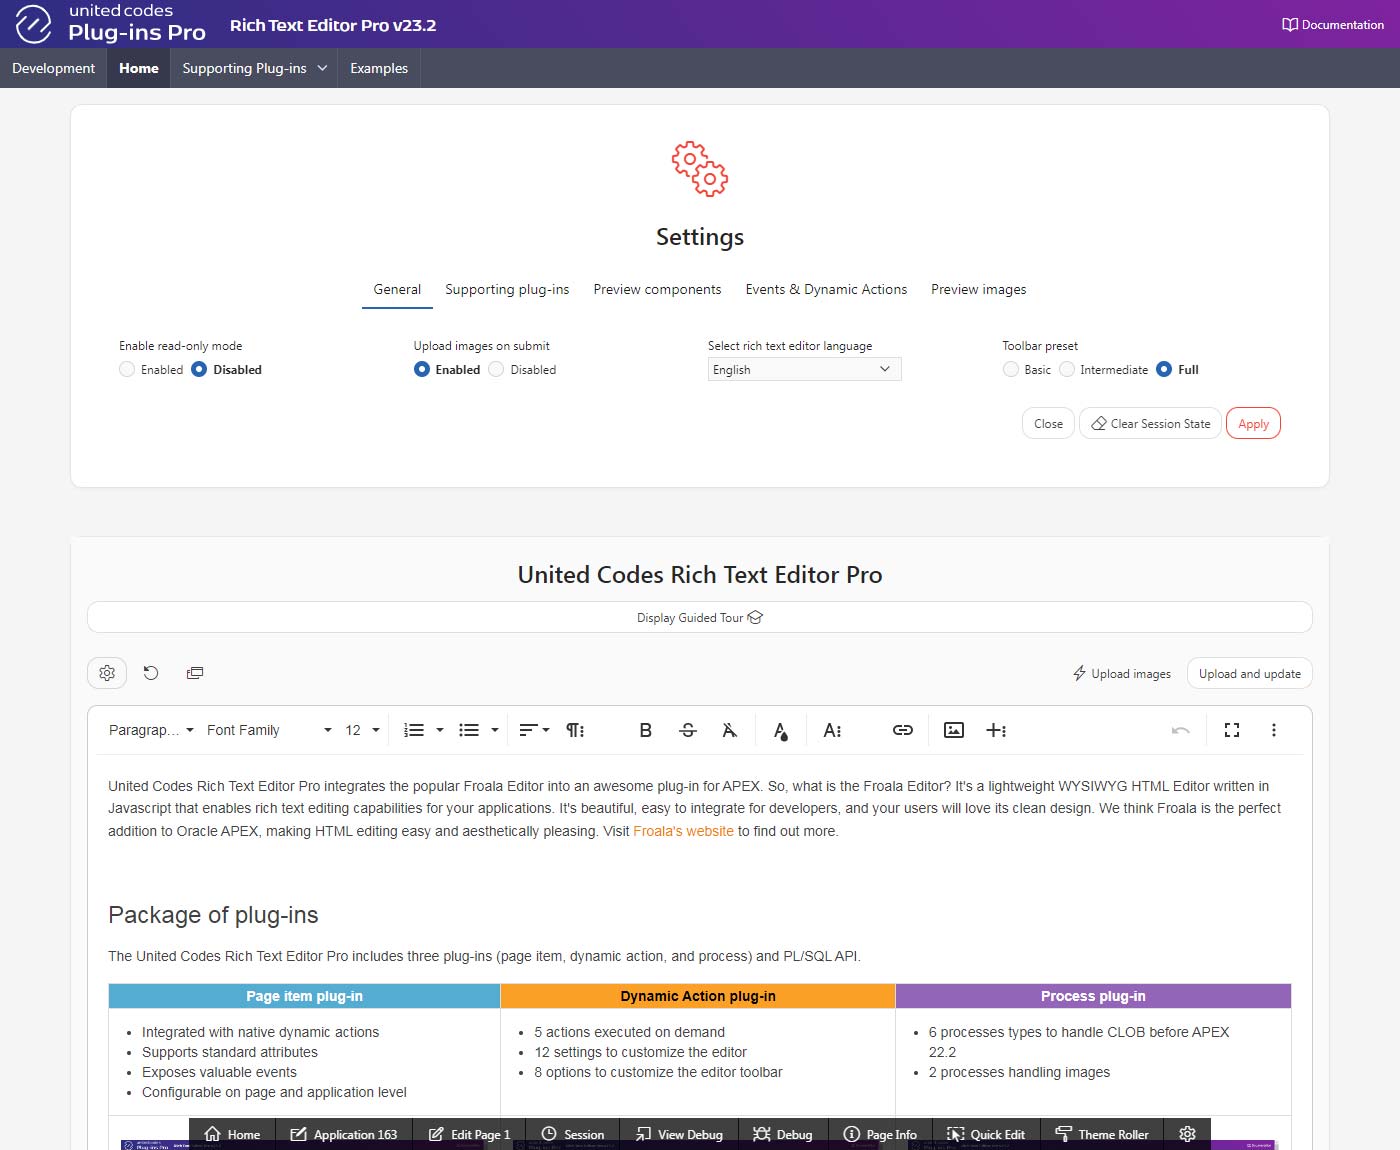Click the open in dialog window icon
Screen dimensions: 1400x1150
(195, 673)
